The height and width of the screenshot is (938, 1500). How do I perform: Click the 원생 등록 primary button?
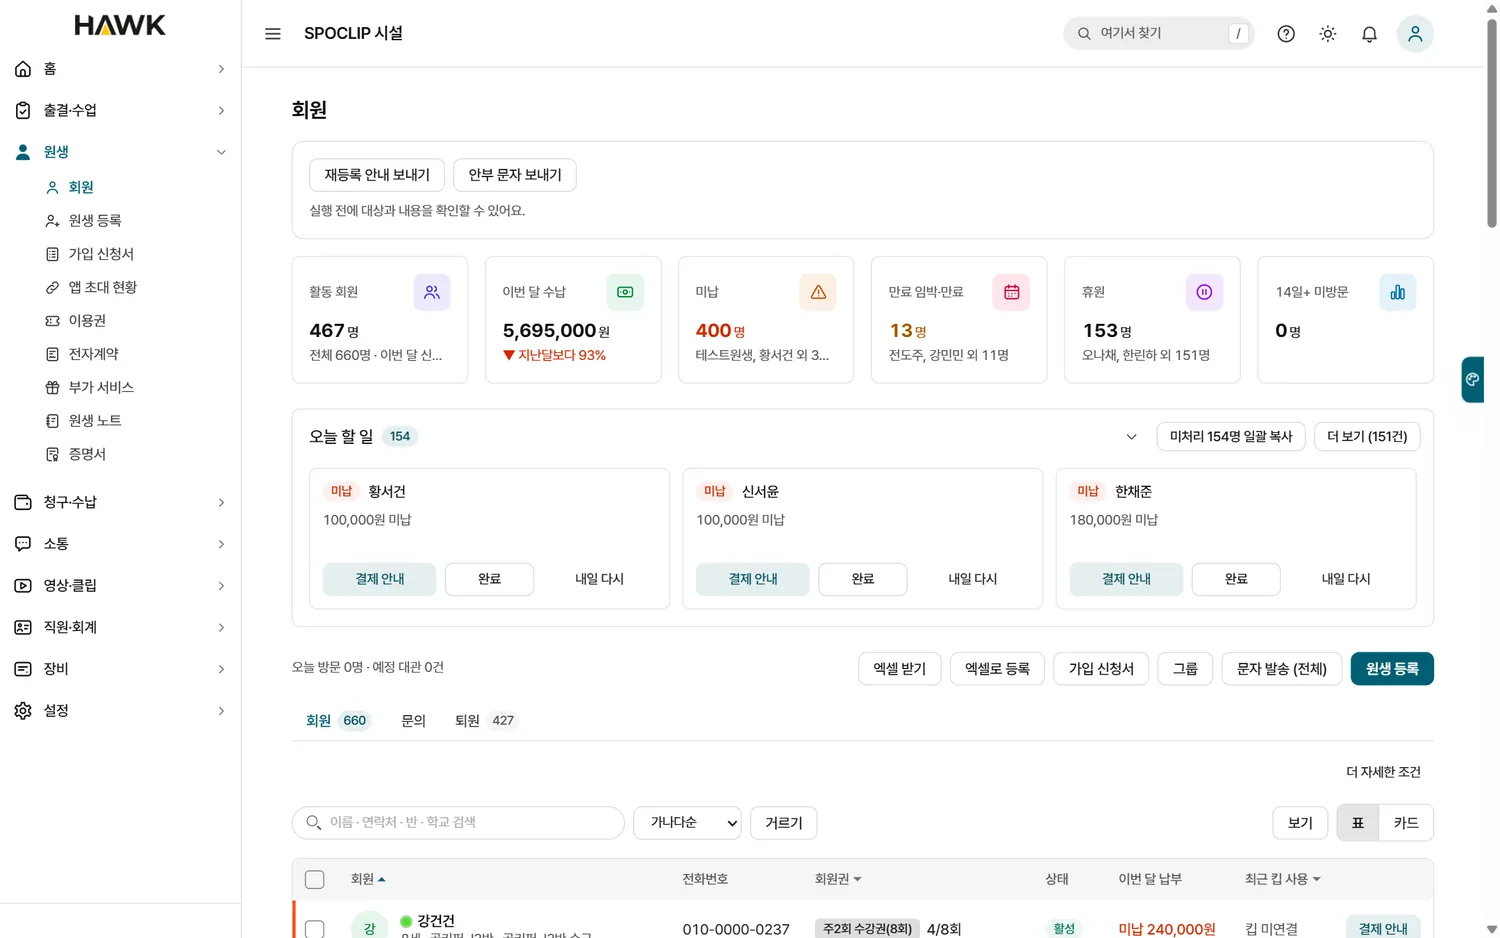[x=1392, y=669]
